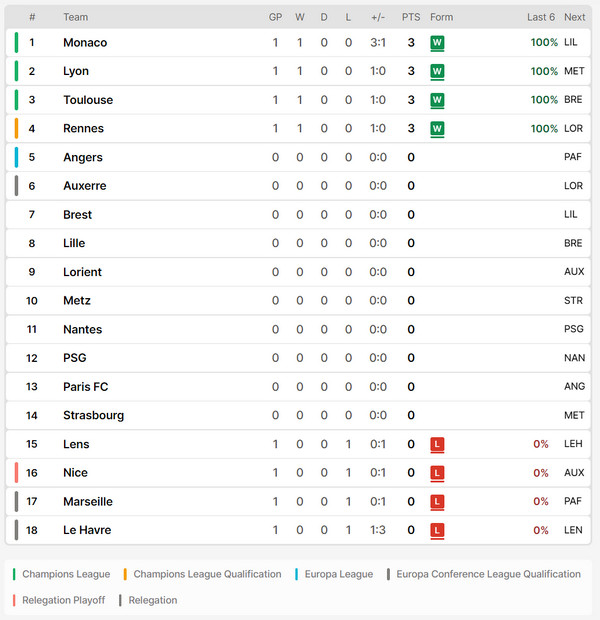Open the PSG team page
The image size is (600, 620).
[75, 358]
